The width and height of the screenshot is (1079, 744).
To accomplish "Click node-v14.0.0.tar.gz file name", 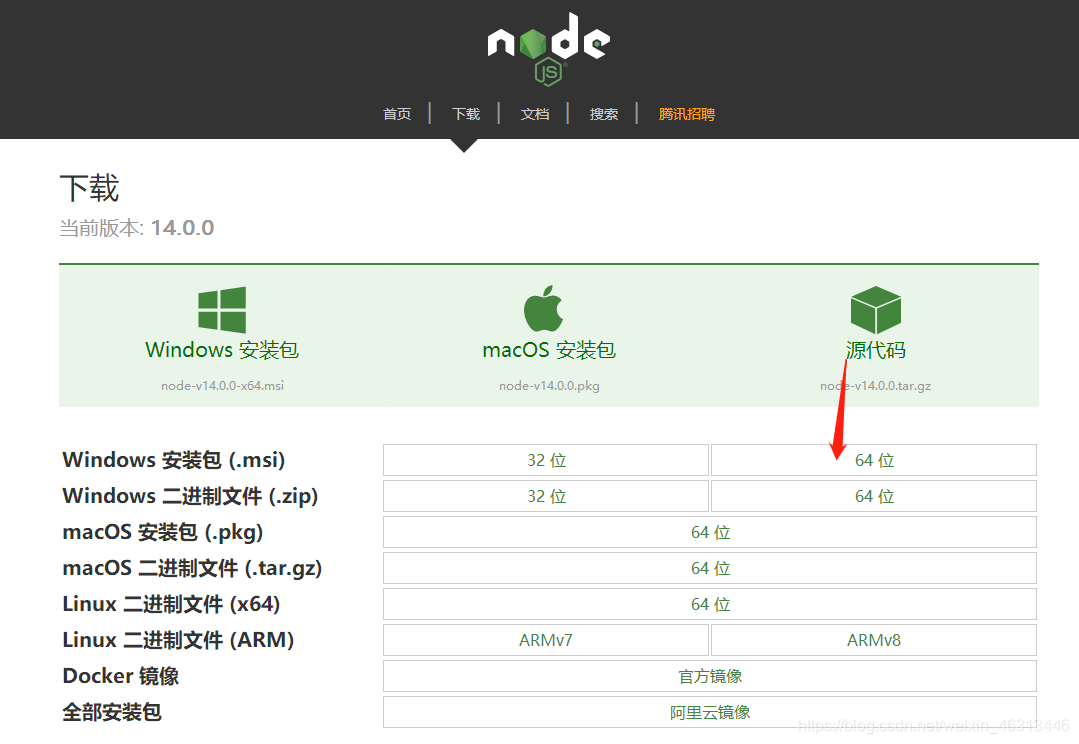I will [x=875, y=385].
